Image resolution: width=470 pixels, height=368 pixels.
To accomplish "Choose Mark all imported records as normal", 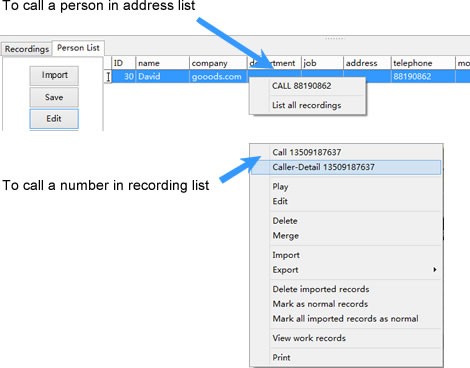I will click(x=346, y=319).
